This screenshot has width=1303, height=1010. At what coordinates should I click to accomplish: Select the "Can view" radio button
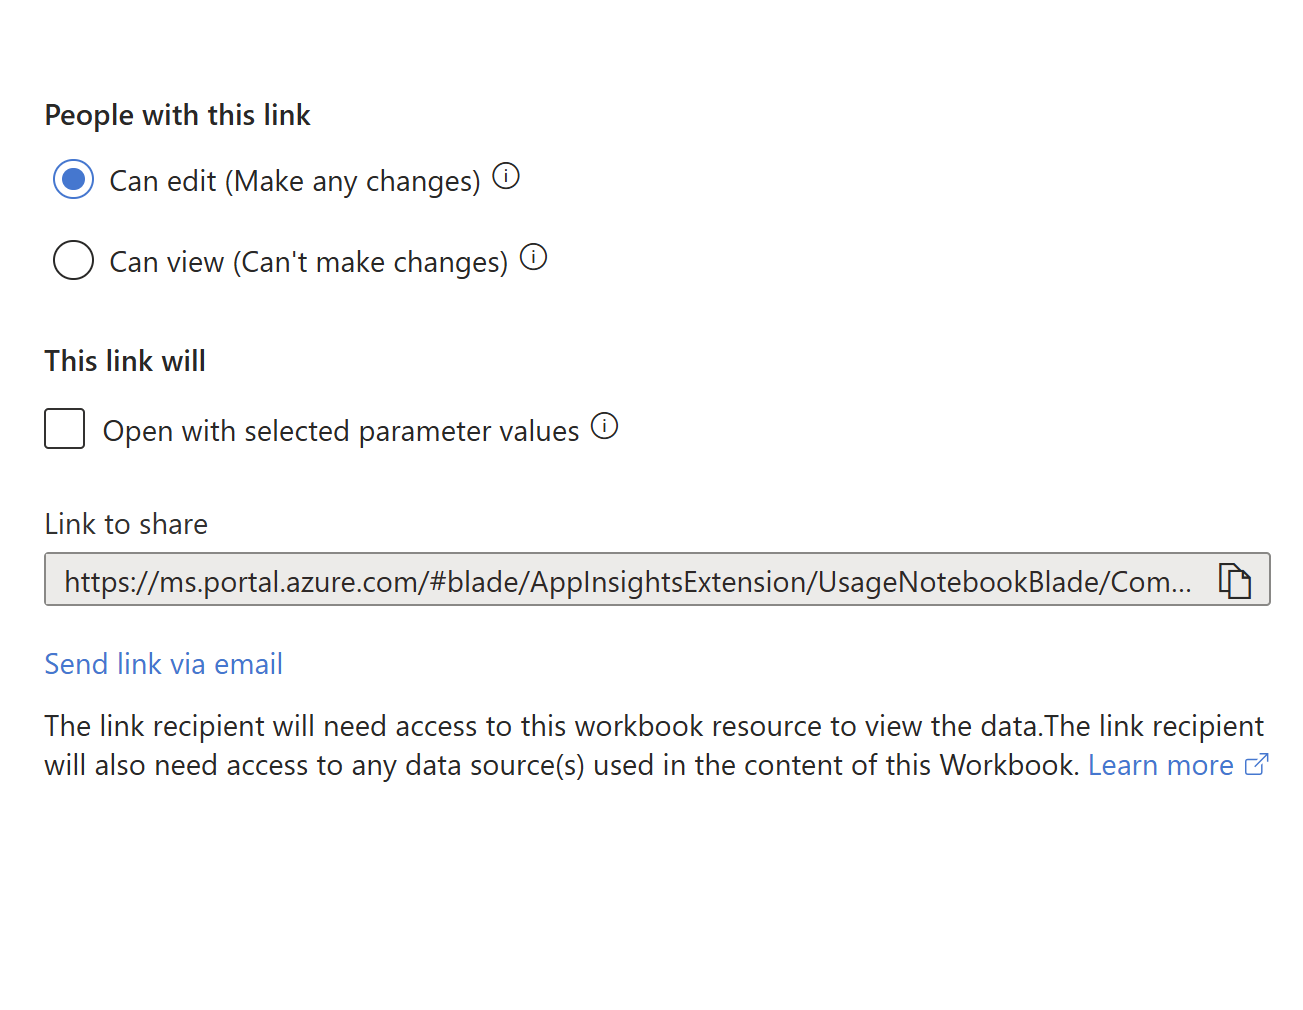73,260
